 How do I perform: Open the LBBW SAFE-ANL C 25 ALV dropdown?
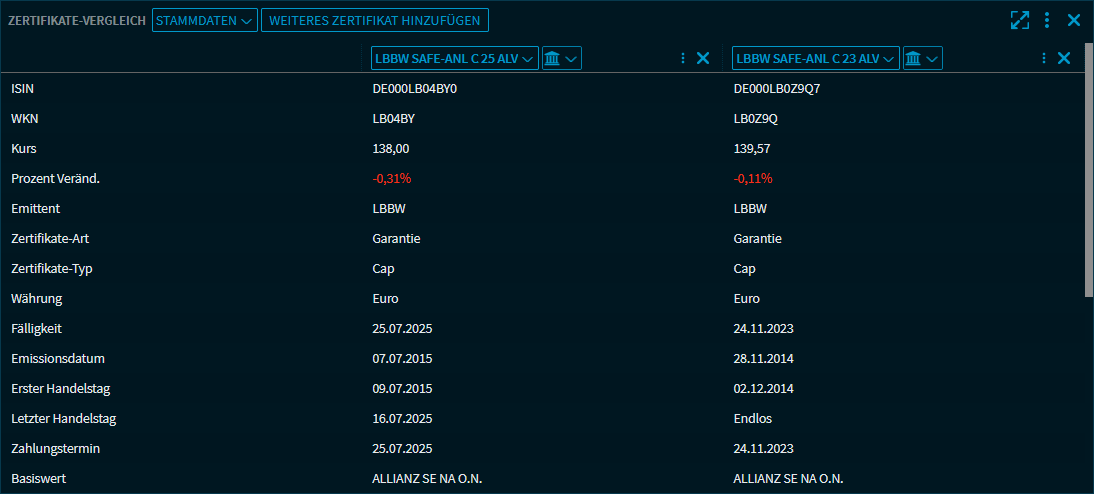(x=454, y=58)
